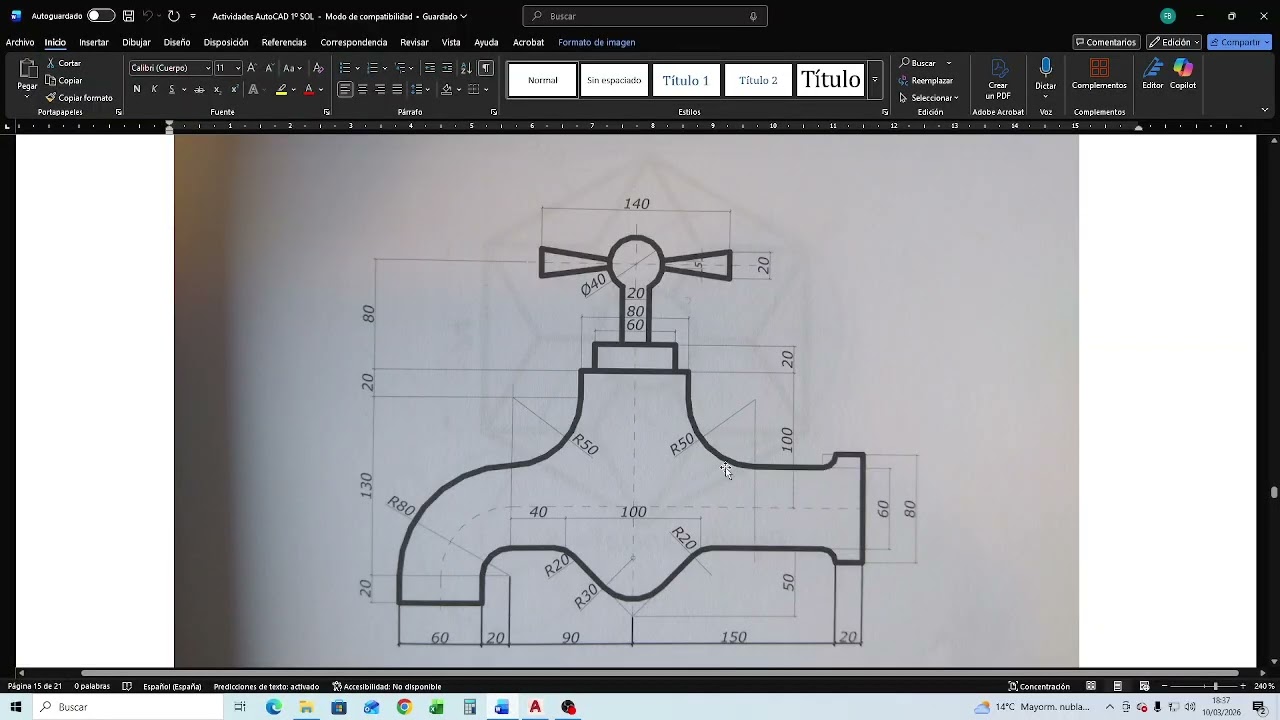Image resolution: width=1280 pixels, height=720 pixels.
Task: Click Crear un PDF in Adobe Acrobat
Action: (x=998, y=78)
